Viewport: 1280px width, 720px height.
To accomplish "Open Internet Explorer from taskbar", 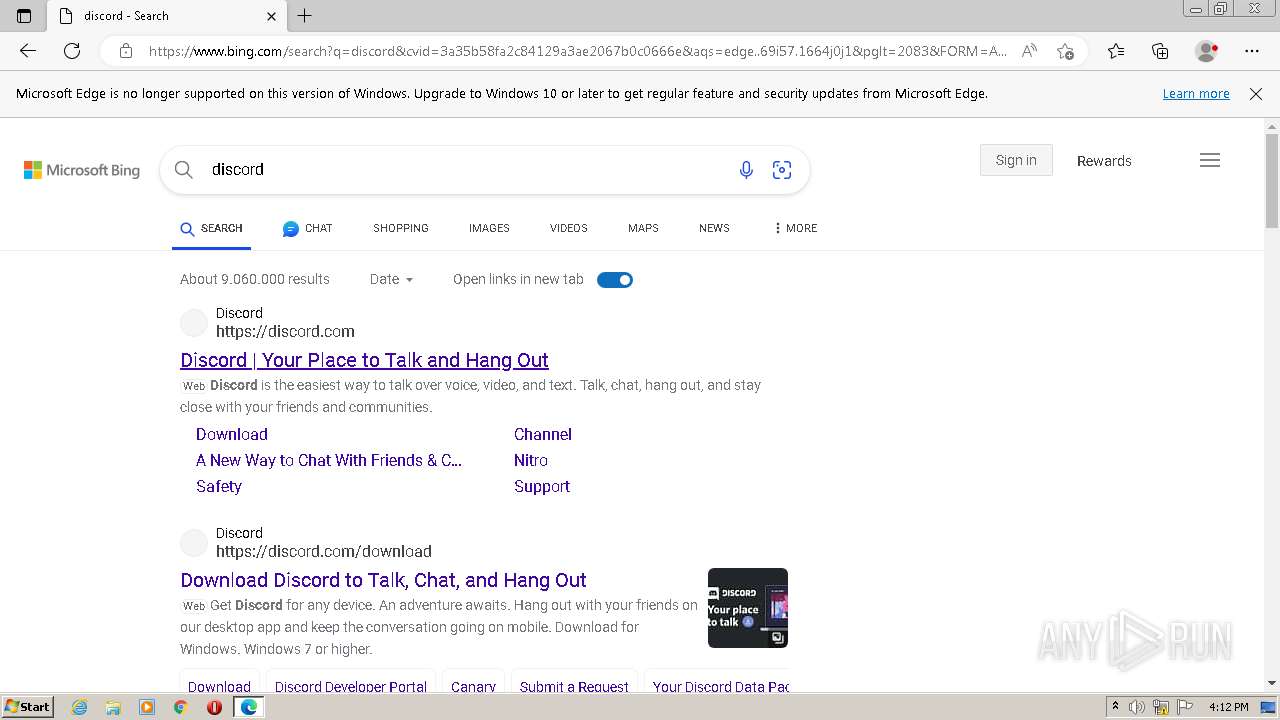I will 79,707.
